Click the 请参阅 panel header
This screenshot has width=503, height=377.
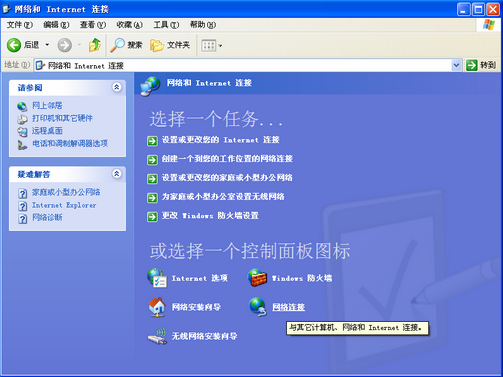click(x=67, y=88)
